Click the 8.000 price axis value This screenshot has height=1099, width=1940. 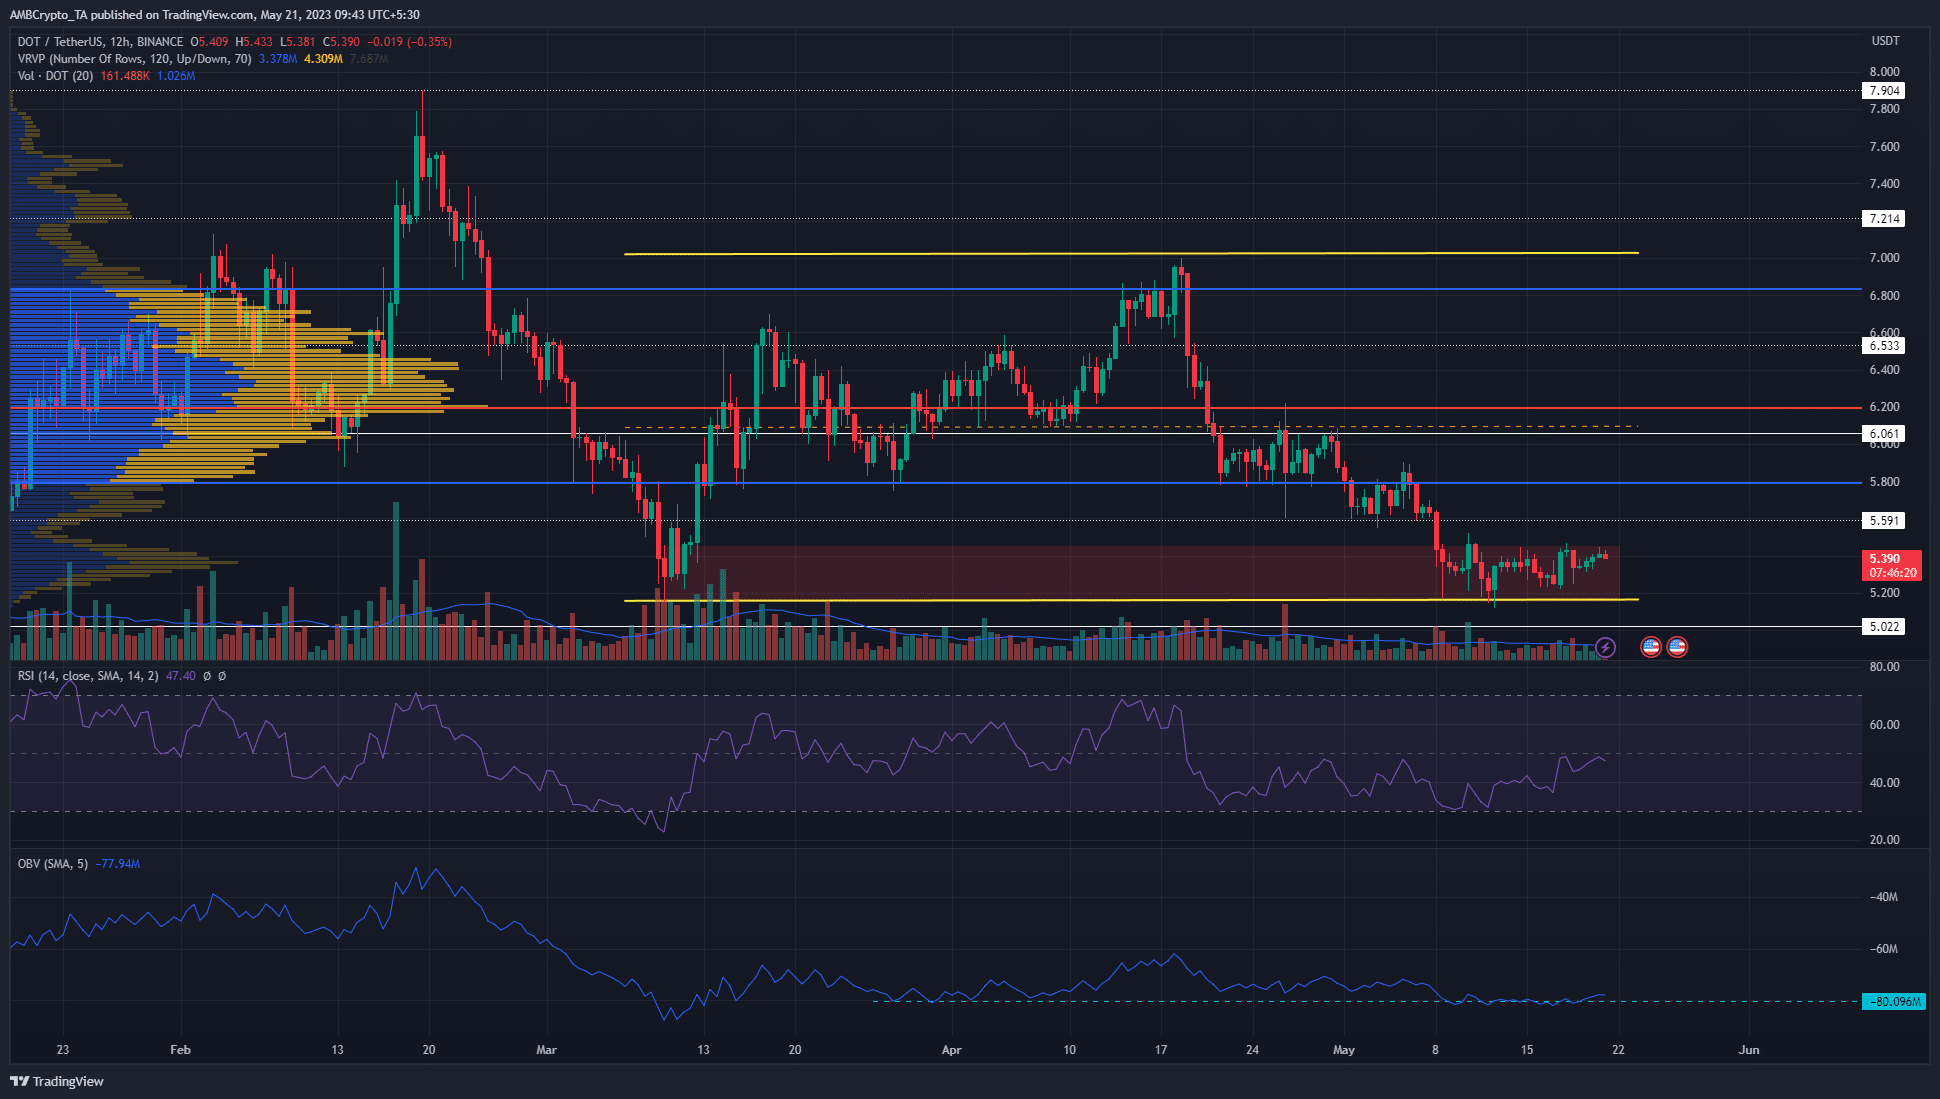(1885, 72)
